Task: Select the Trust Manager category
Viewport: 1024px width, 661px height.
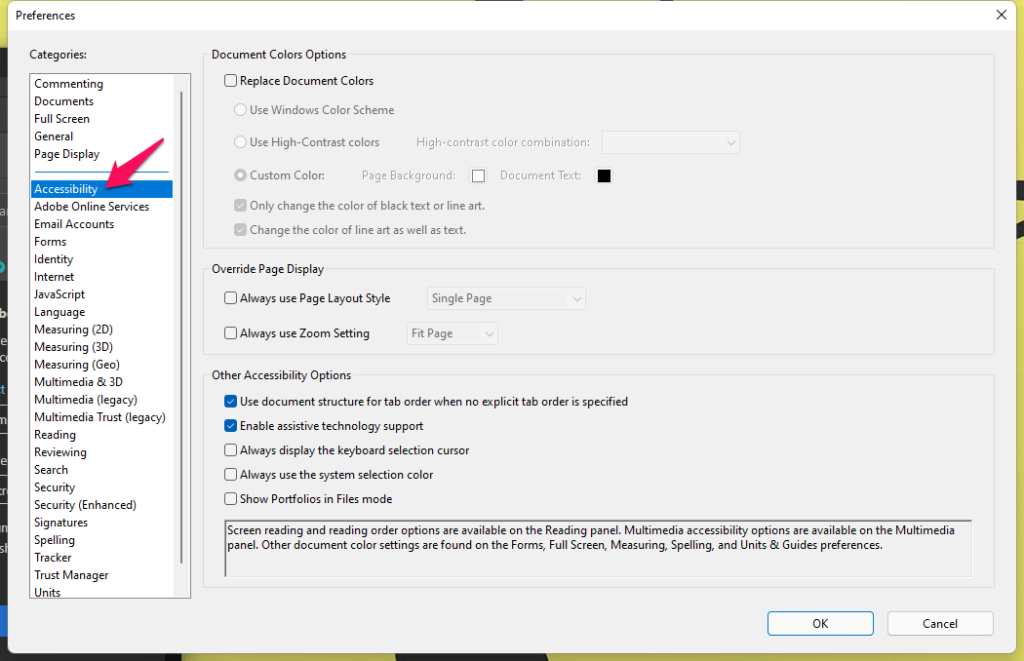Action: [x=71, y=575]
